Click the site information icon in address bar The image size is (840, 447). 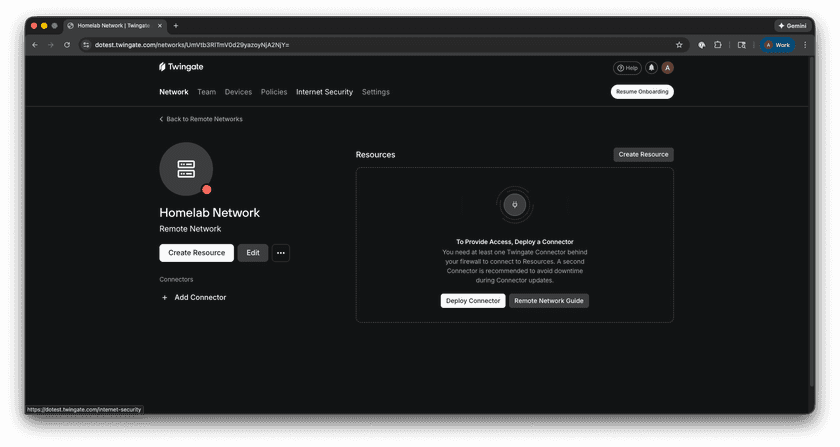[x=86, y=45]
